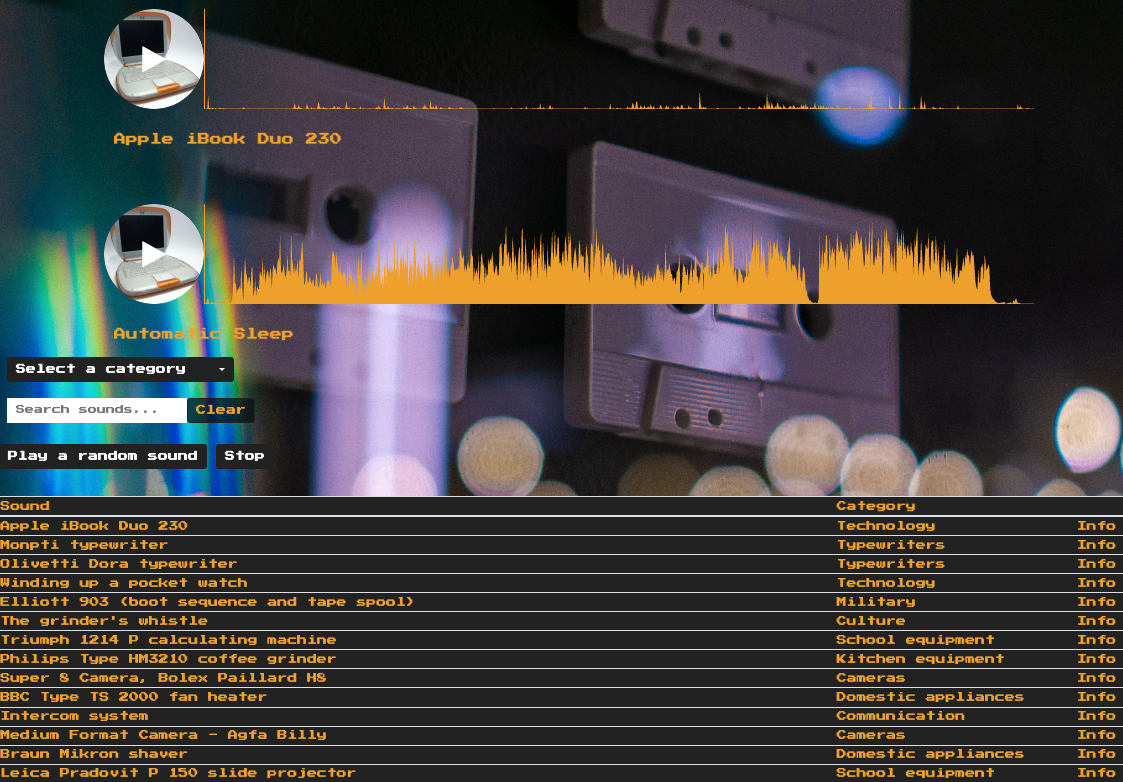Play the Apple iBook Duo 230 sound
Screen dimensions: 1123x782
tap(153, 59)
